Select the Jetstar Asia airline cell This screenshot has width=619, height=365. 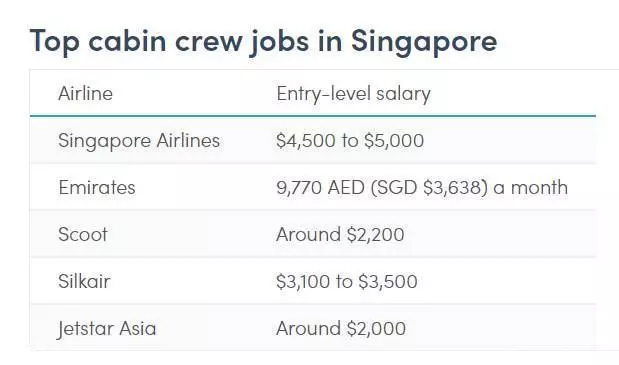pyautogui.click(x=107, y=329)
